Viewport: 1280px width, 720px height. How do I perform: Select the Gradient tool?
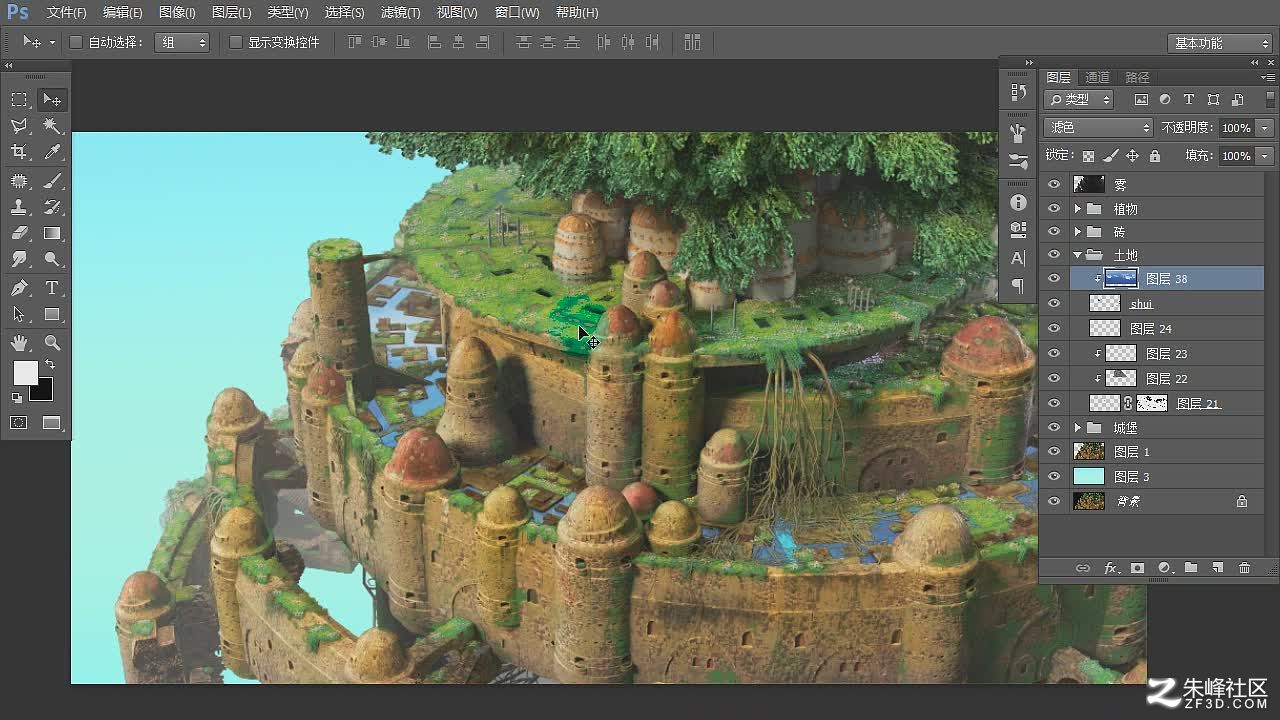52,233
